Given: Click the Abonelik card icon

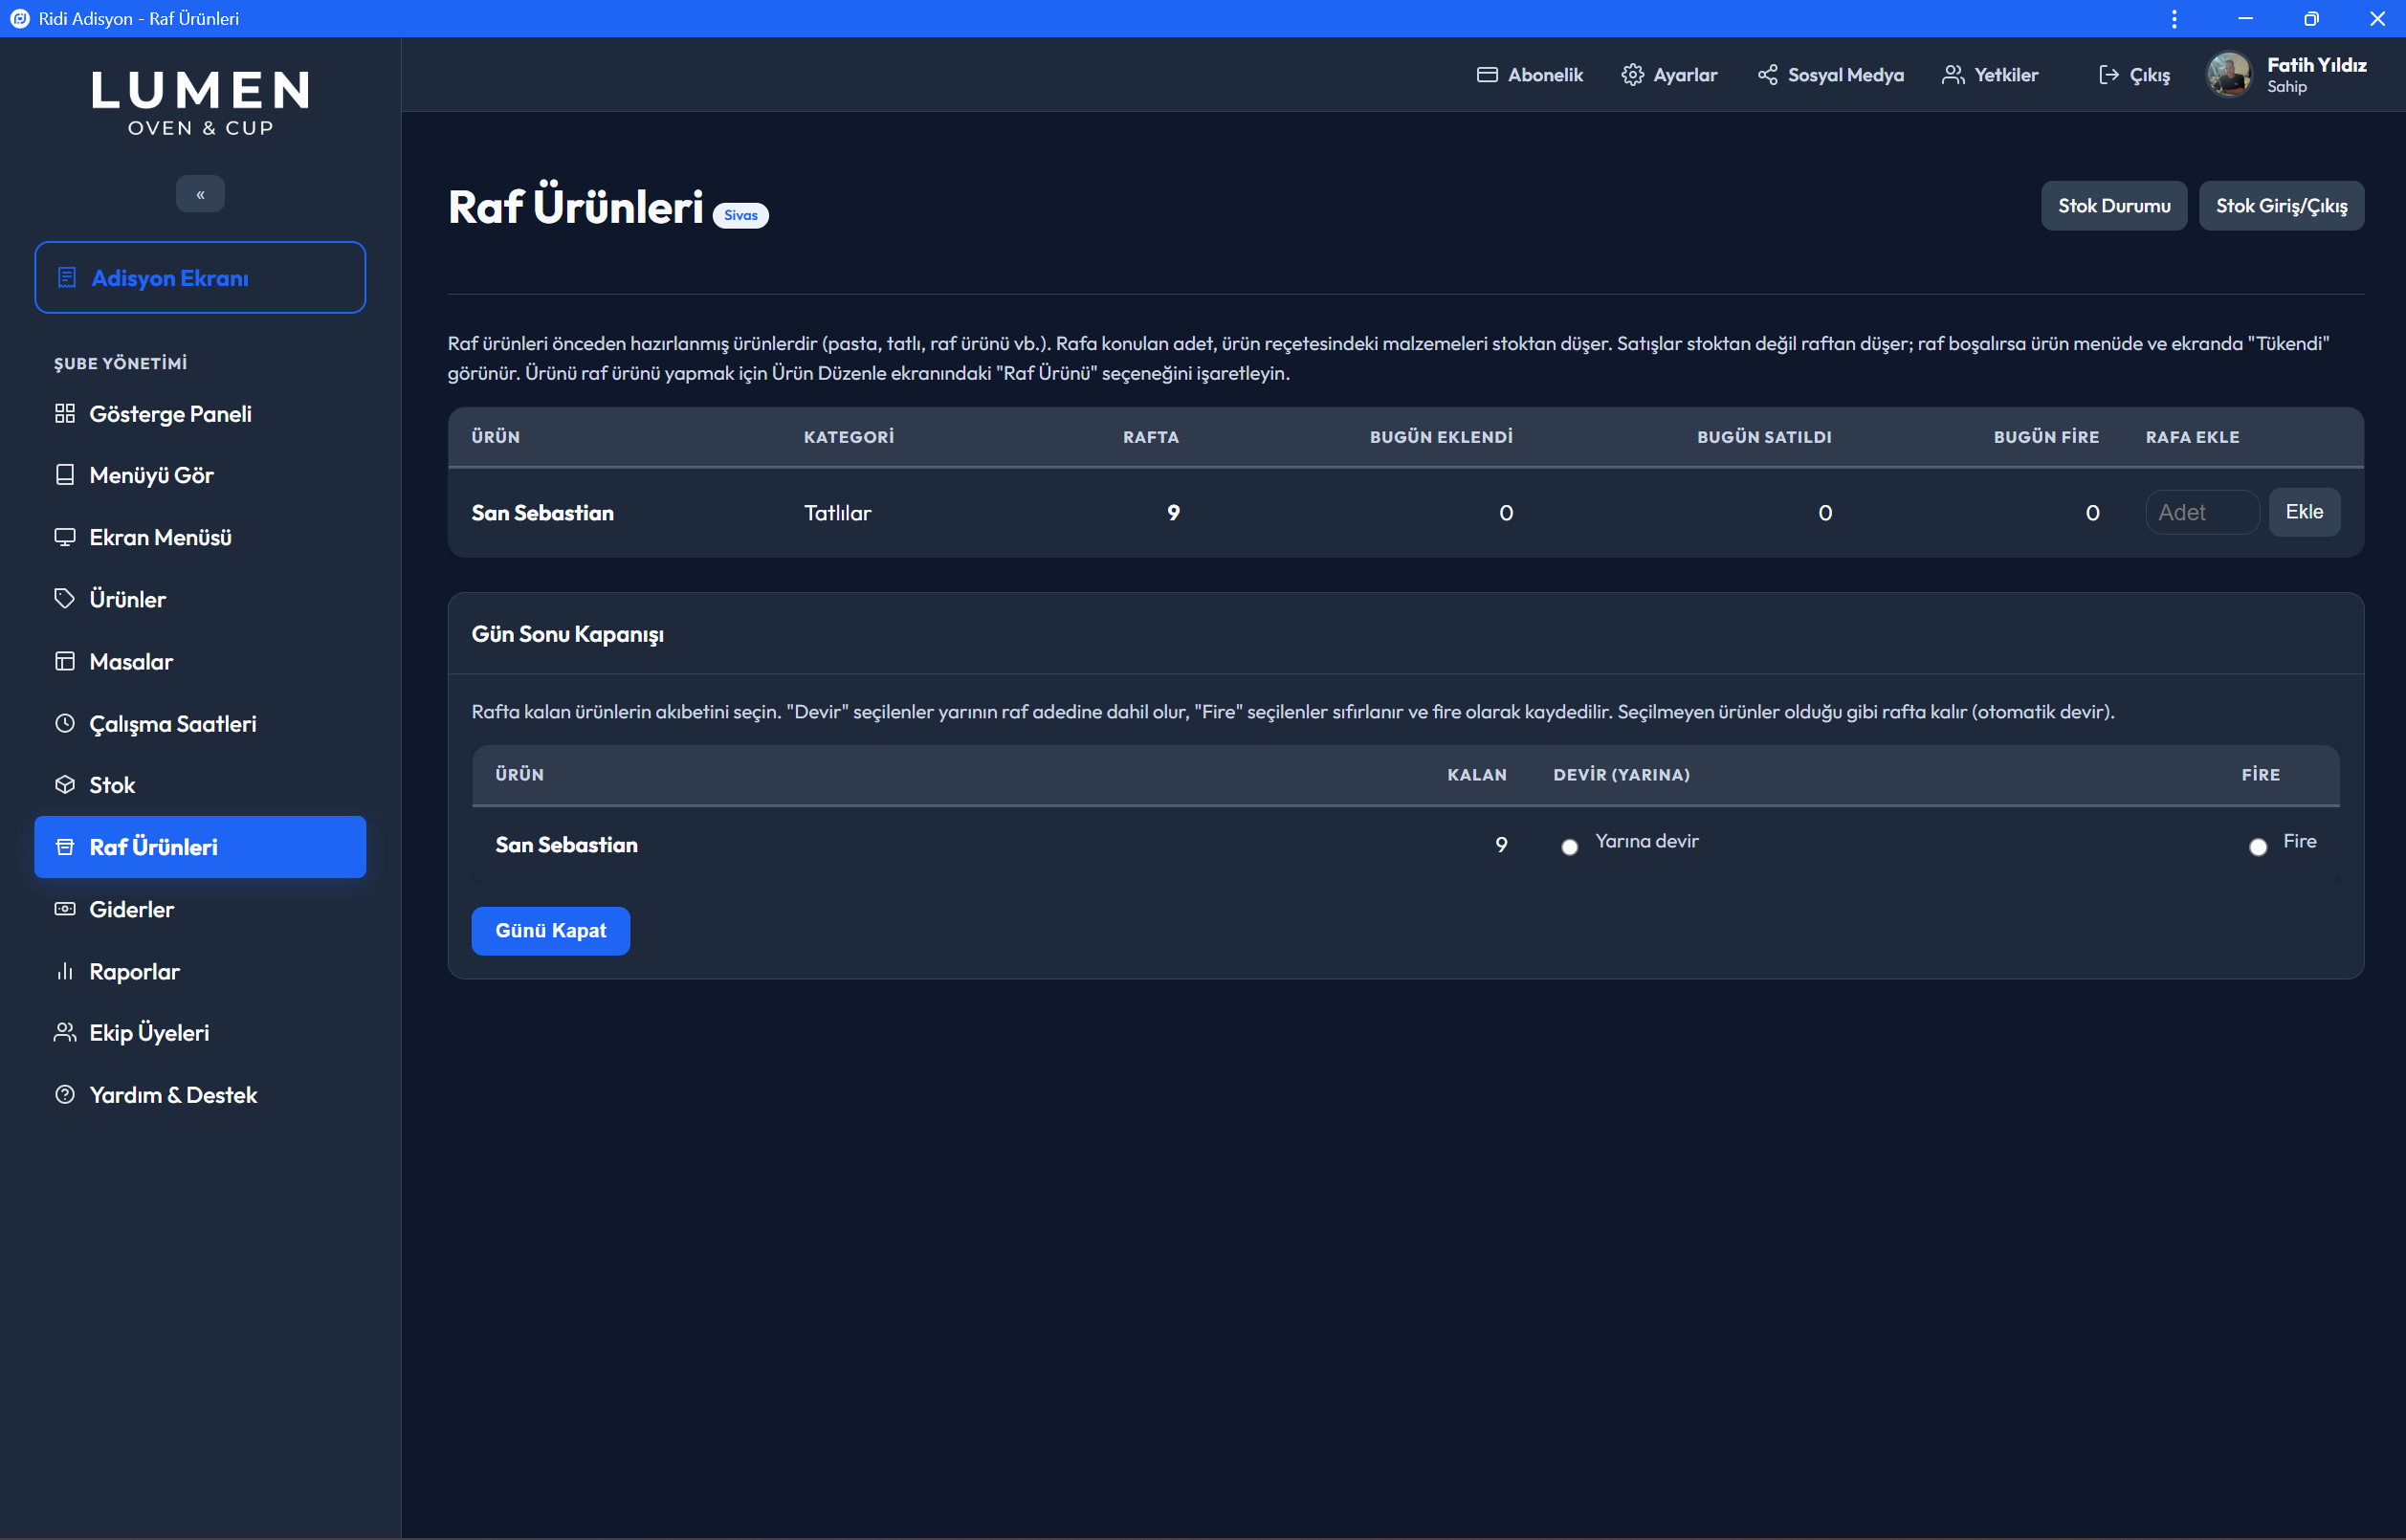Looking at the screenshot, I should (1487, 75).
